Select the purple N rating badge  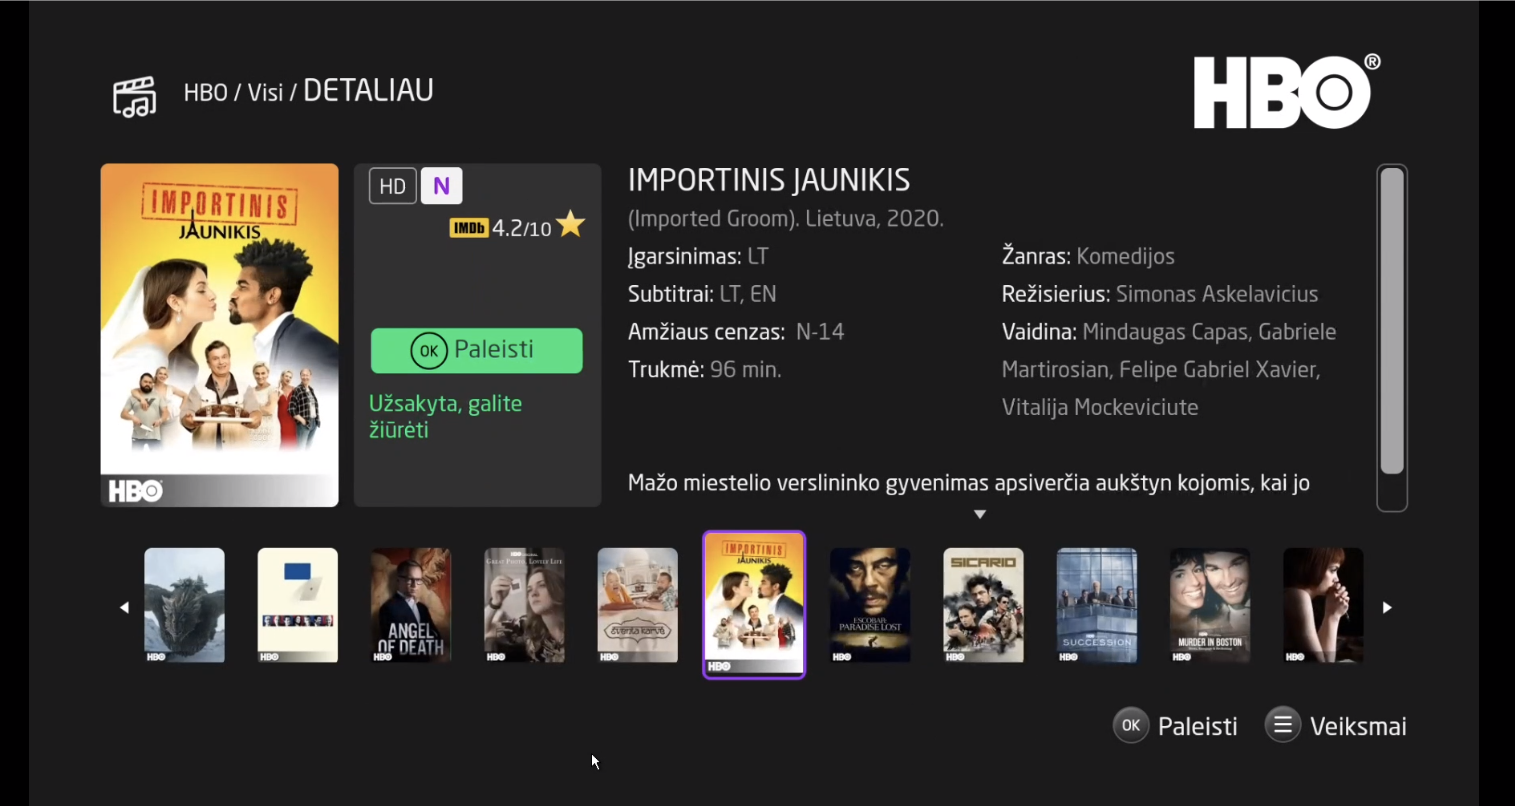[441, 186]
